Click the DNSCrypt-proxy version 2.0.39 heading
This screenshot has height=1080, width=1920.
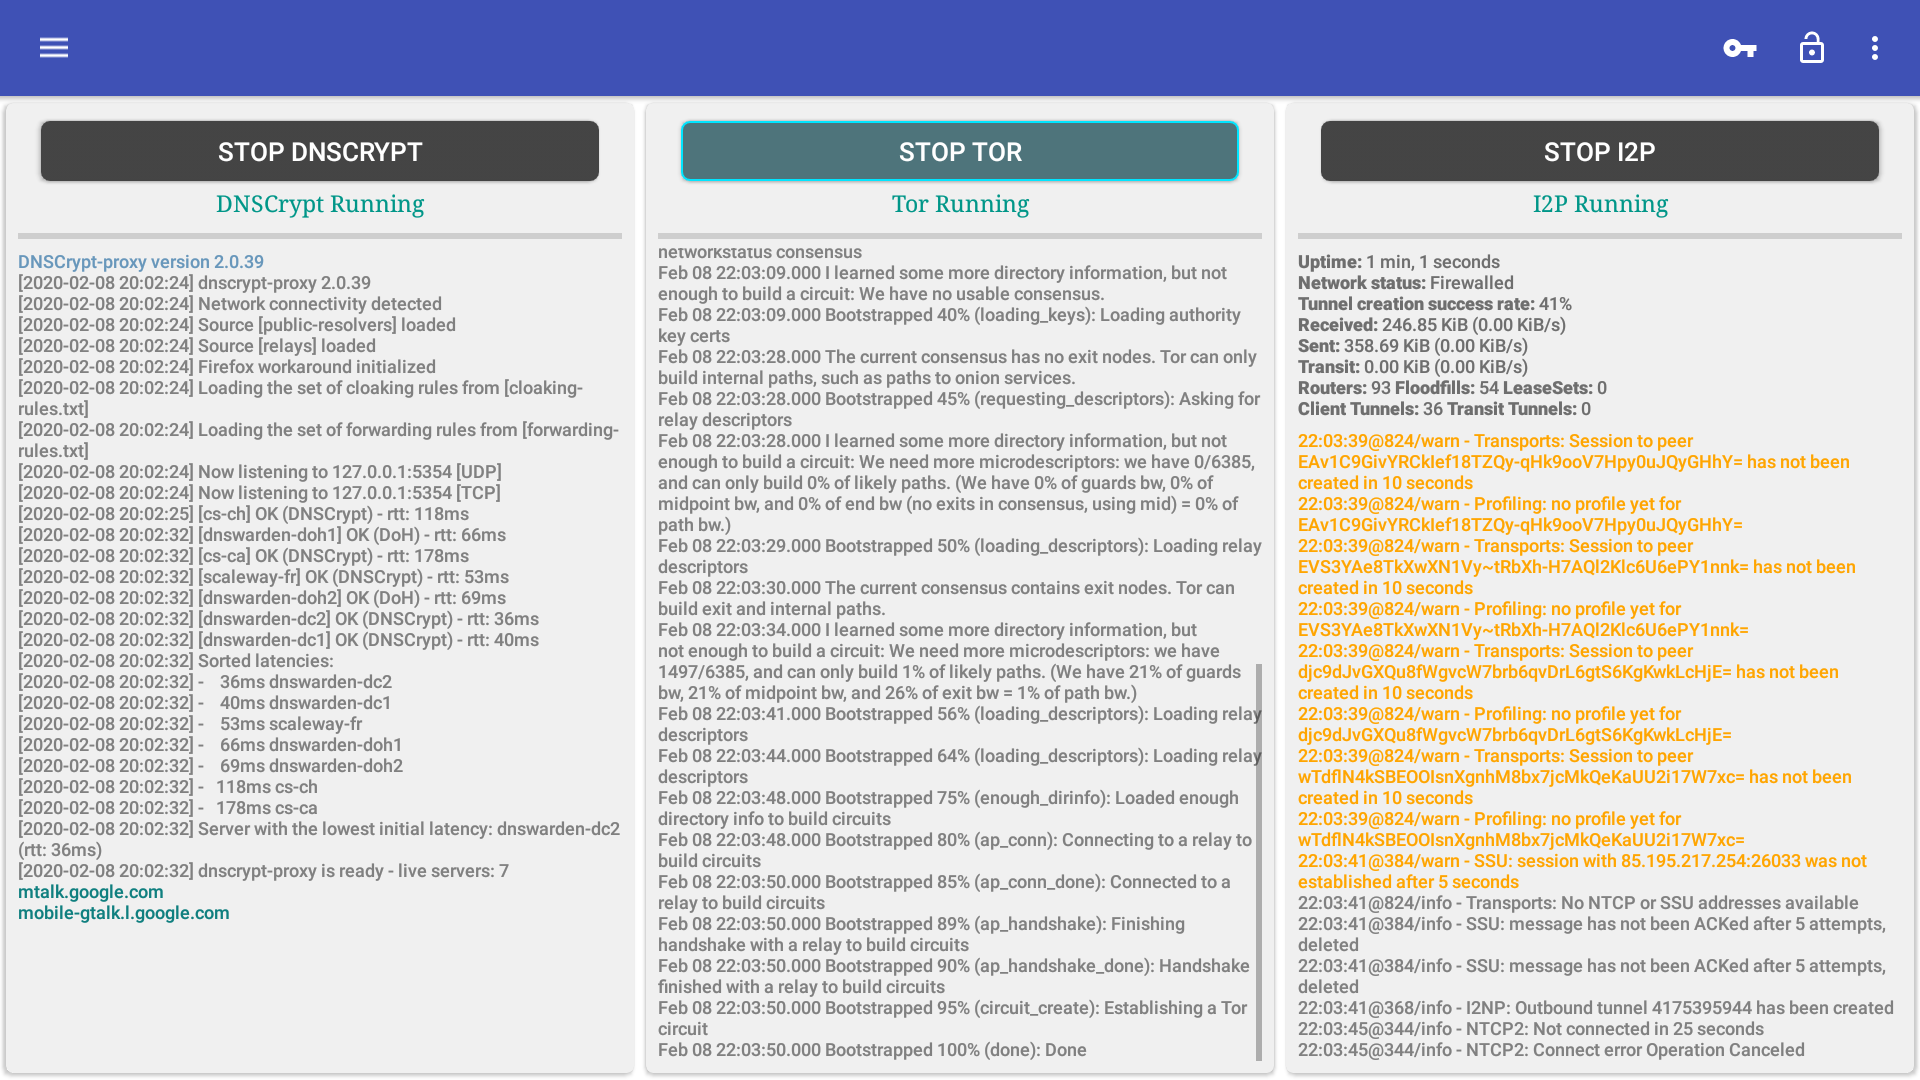pos(141,262)
